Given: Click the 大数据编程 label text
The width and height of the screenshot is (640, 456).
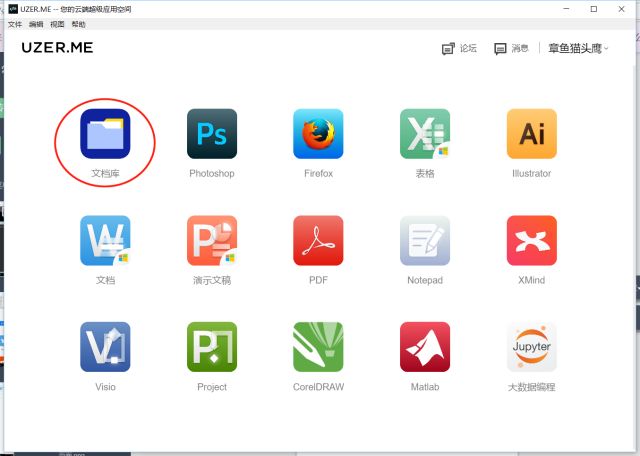Looking at the screenshot, I should tap(531, 387).
